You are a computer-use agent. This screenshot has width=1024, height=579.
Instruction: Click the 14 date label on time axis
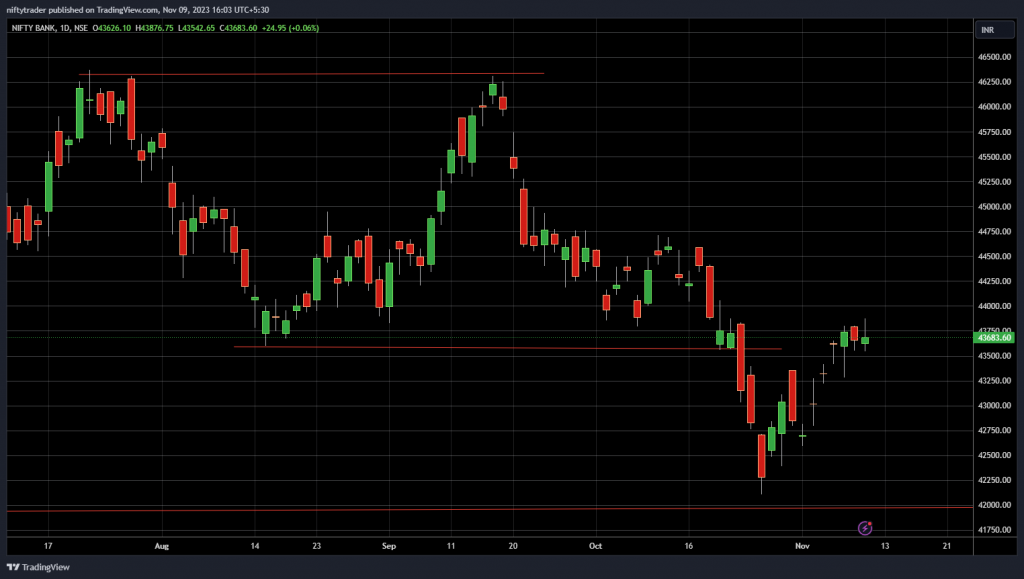(255, 546)
